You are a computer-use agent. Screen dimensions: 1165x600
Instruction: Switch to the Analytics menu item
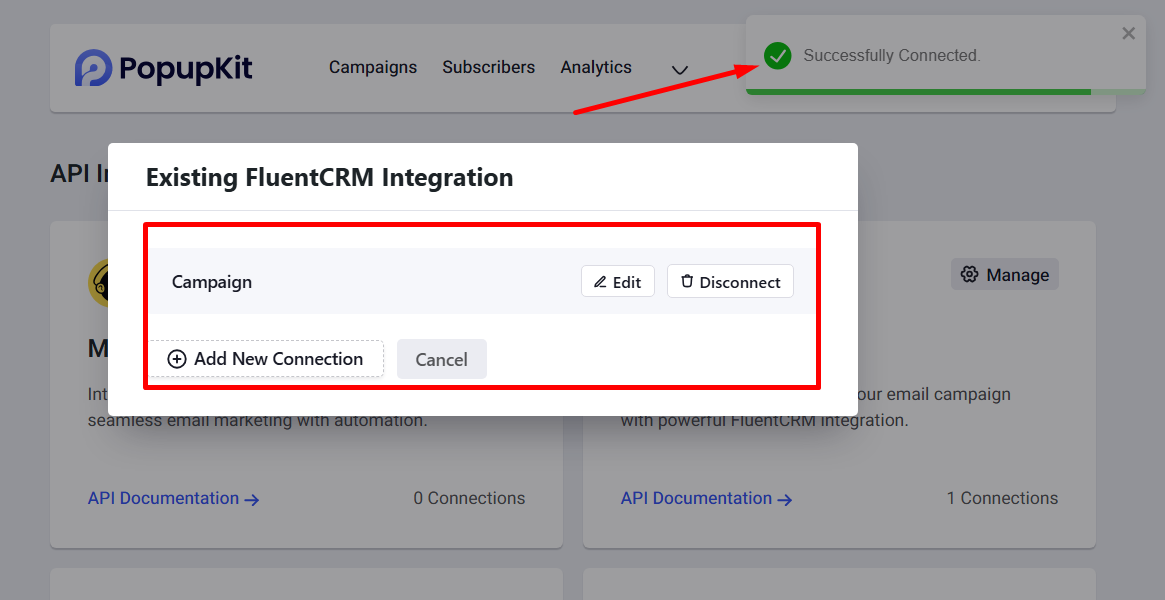tap(596, 68)
